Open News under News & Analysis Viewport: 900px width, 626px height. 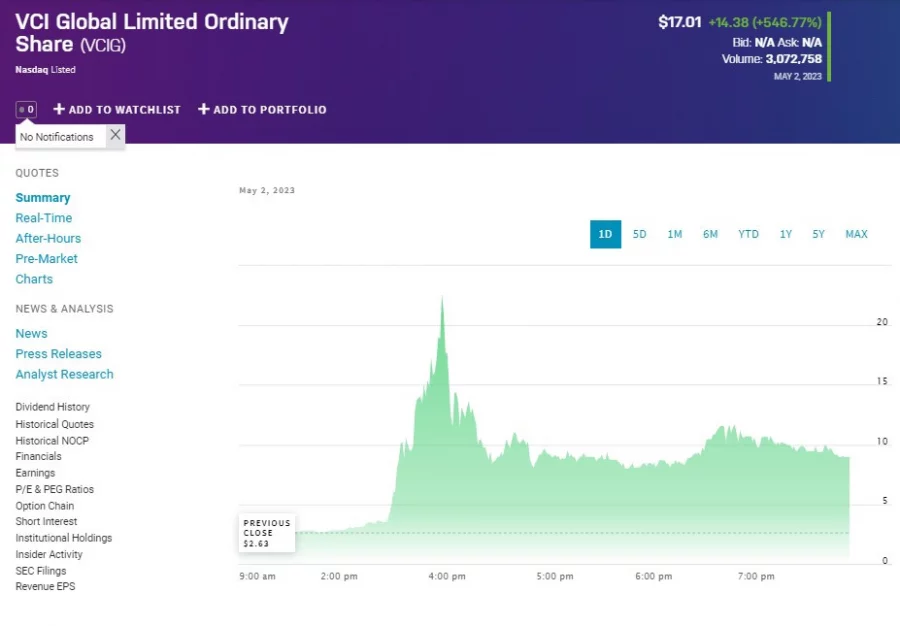point(31,333)
